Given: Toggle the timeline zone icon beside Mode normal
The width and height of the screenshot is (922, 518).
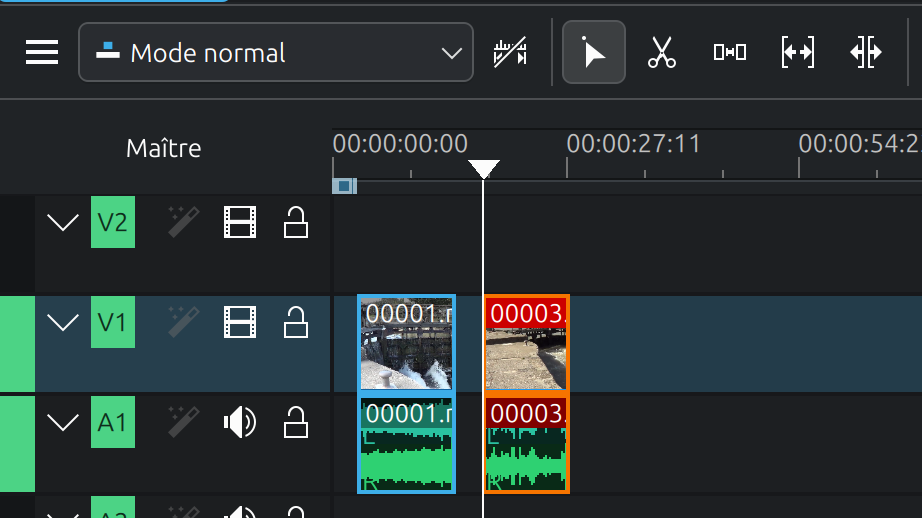Looking at the screenshot, I should (x=510, y=52).
